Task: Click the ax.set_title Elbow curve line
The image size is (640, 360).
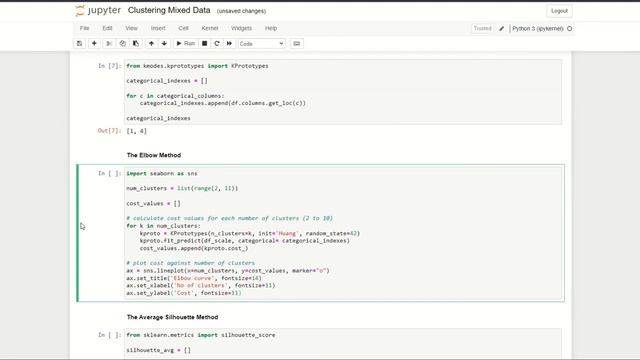Action: (x=194, y=278)
